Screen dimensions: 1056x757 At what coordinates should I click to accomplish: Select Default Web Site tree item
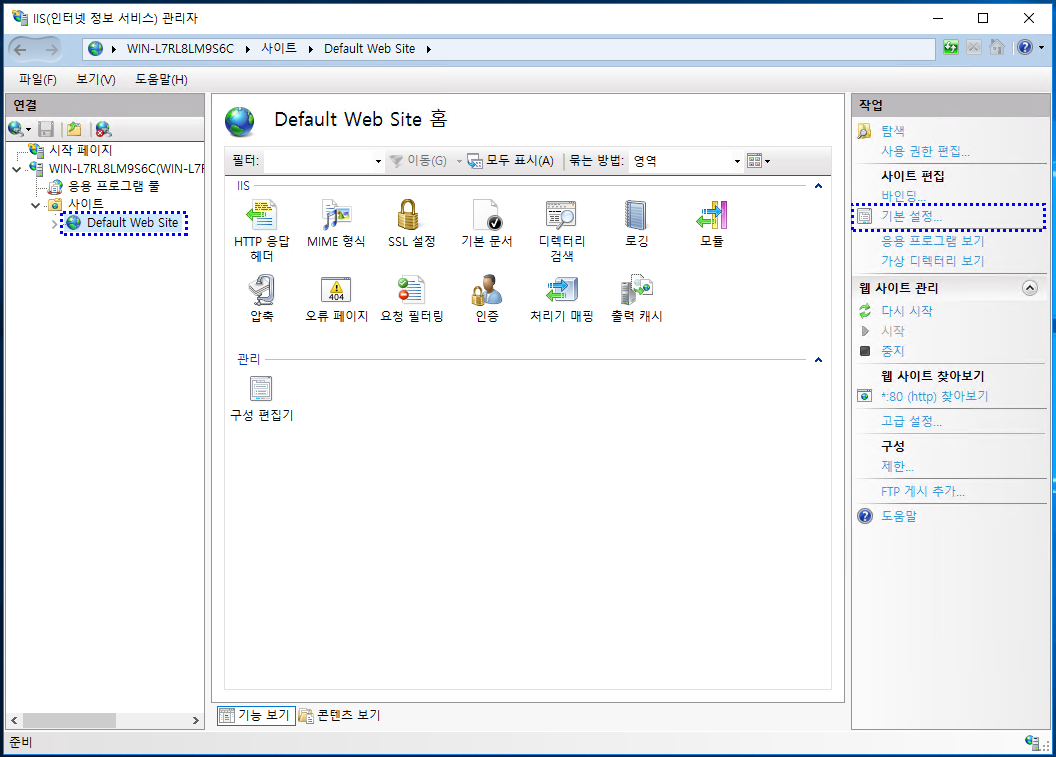tap(132, 223)
